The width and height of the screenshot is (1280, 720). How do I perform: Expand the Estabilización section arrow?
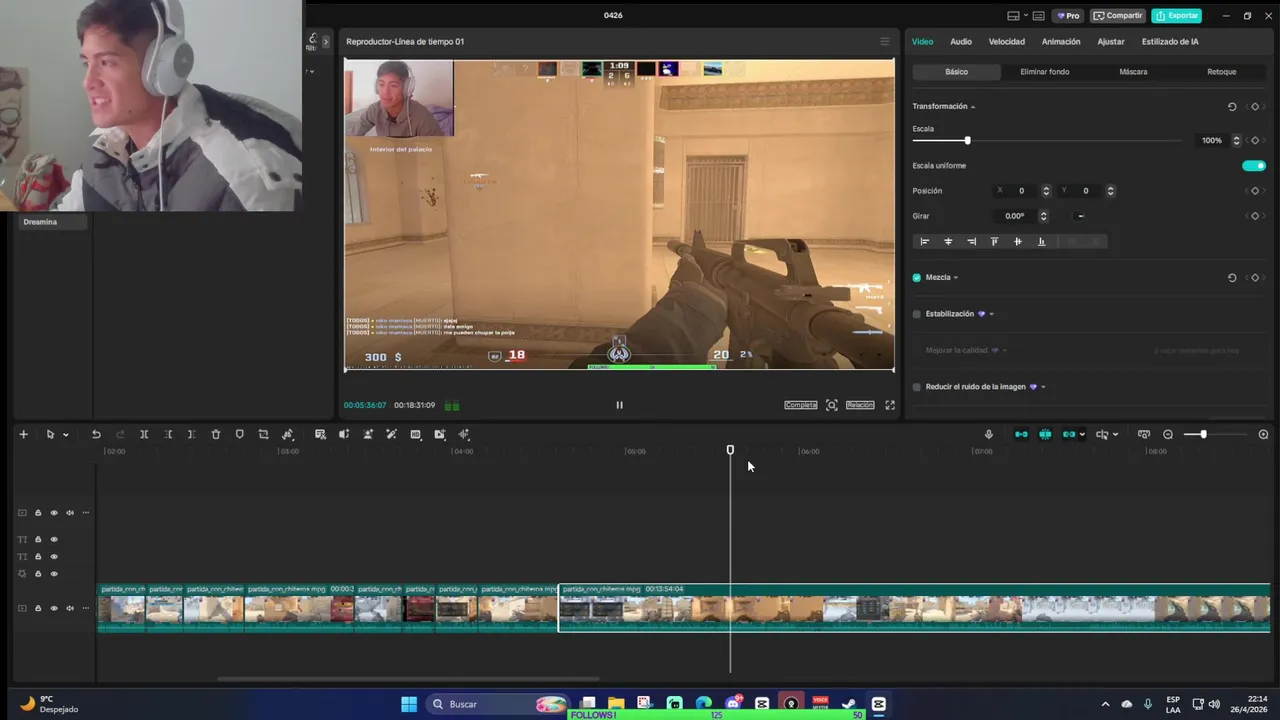(x=991, y=314)
